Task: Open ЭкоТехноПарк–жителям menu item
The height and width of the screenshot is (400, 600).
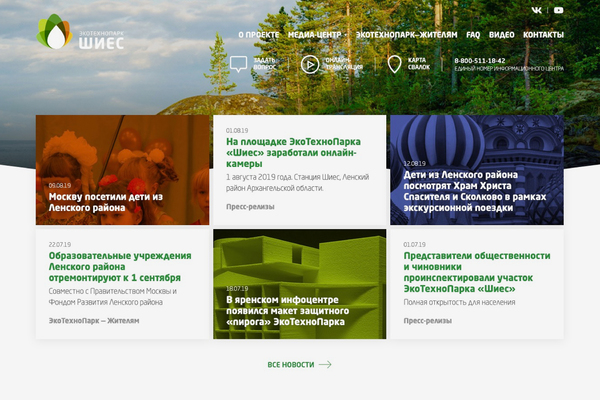Action: 406,35
